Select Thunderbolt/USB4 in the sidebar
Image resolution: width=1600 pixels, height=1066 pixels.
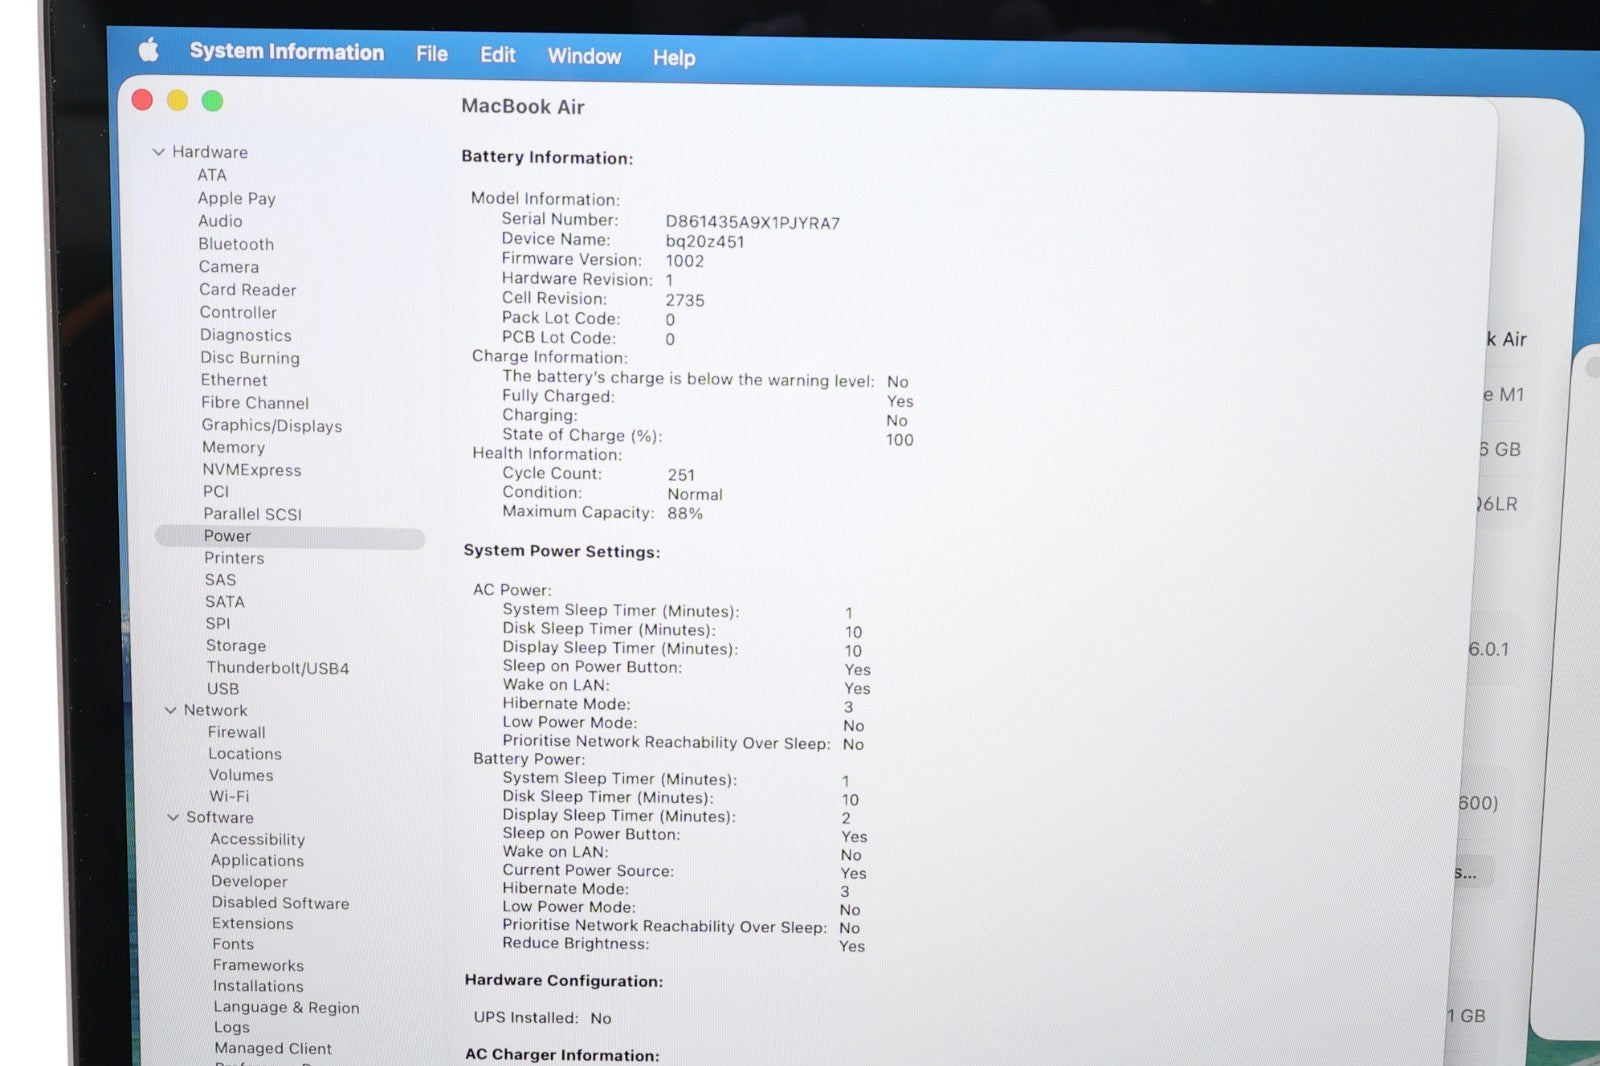(277, 668)
